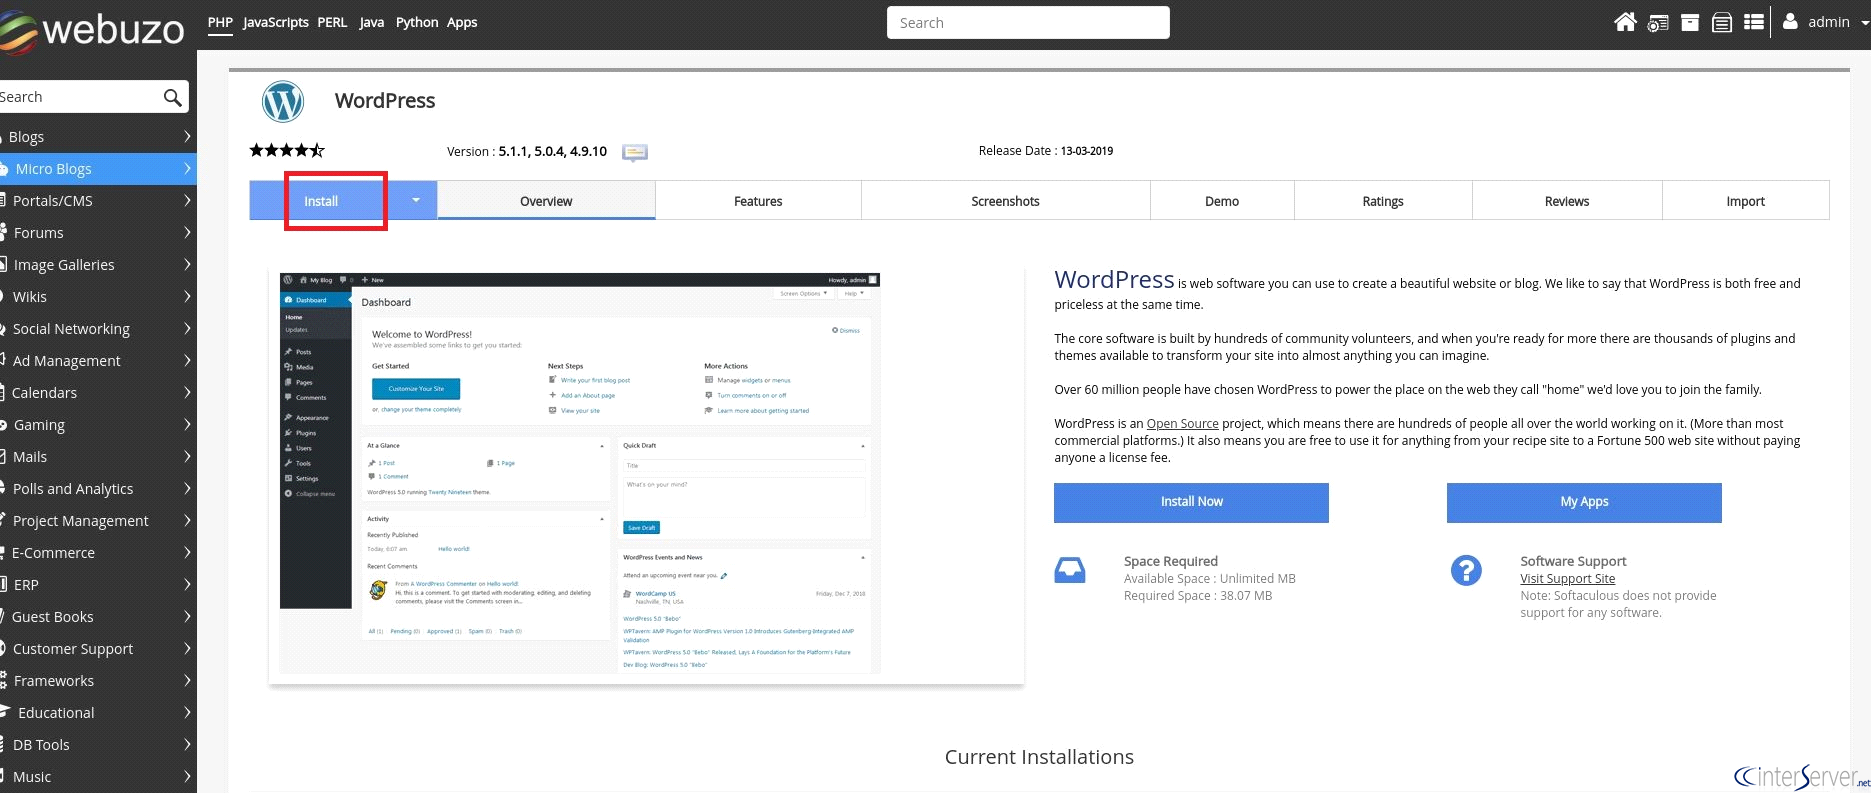Click the Install tab
1871x793 pixels.
321,200
